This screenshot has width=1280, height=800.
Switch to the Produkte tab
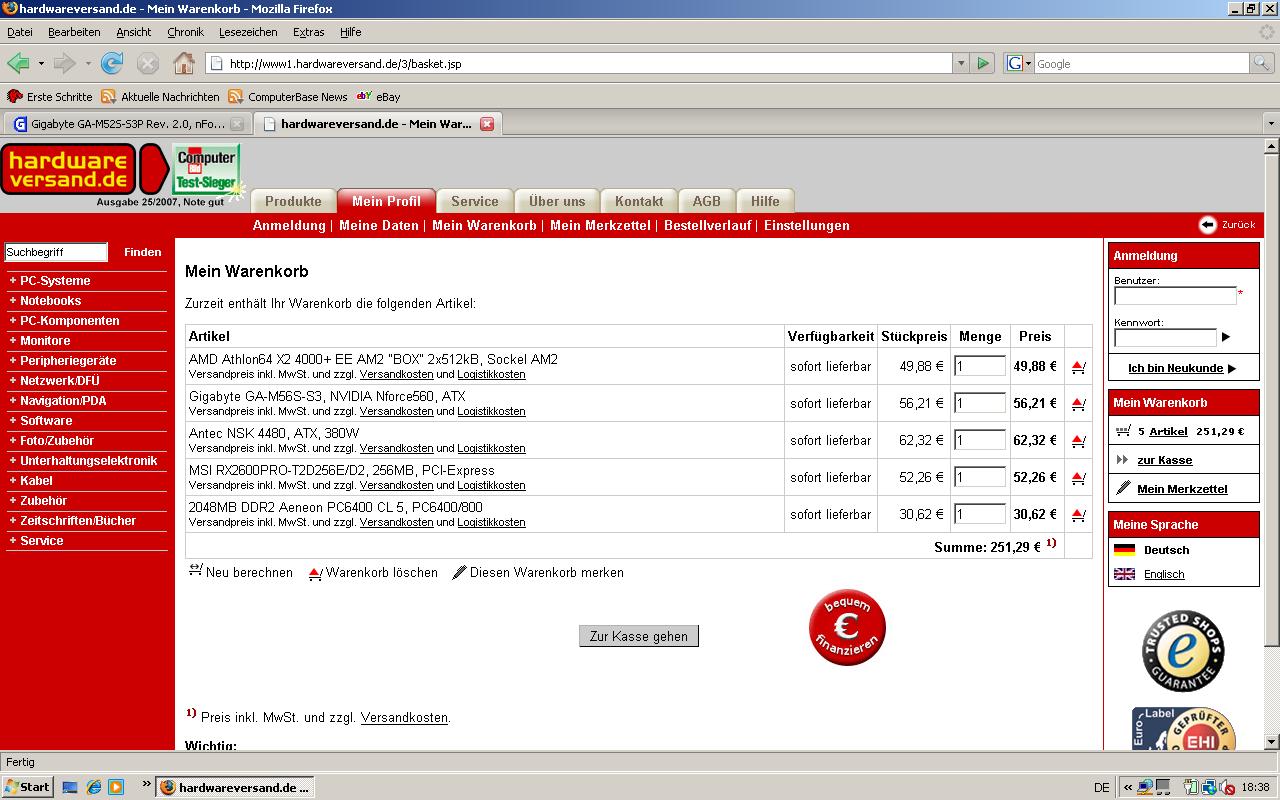point(293,201)
